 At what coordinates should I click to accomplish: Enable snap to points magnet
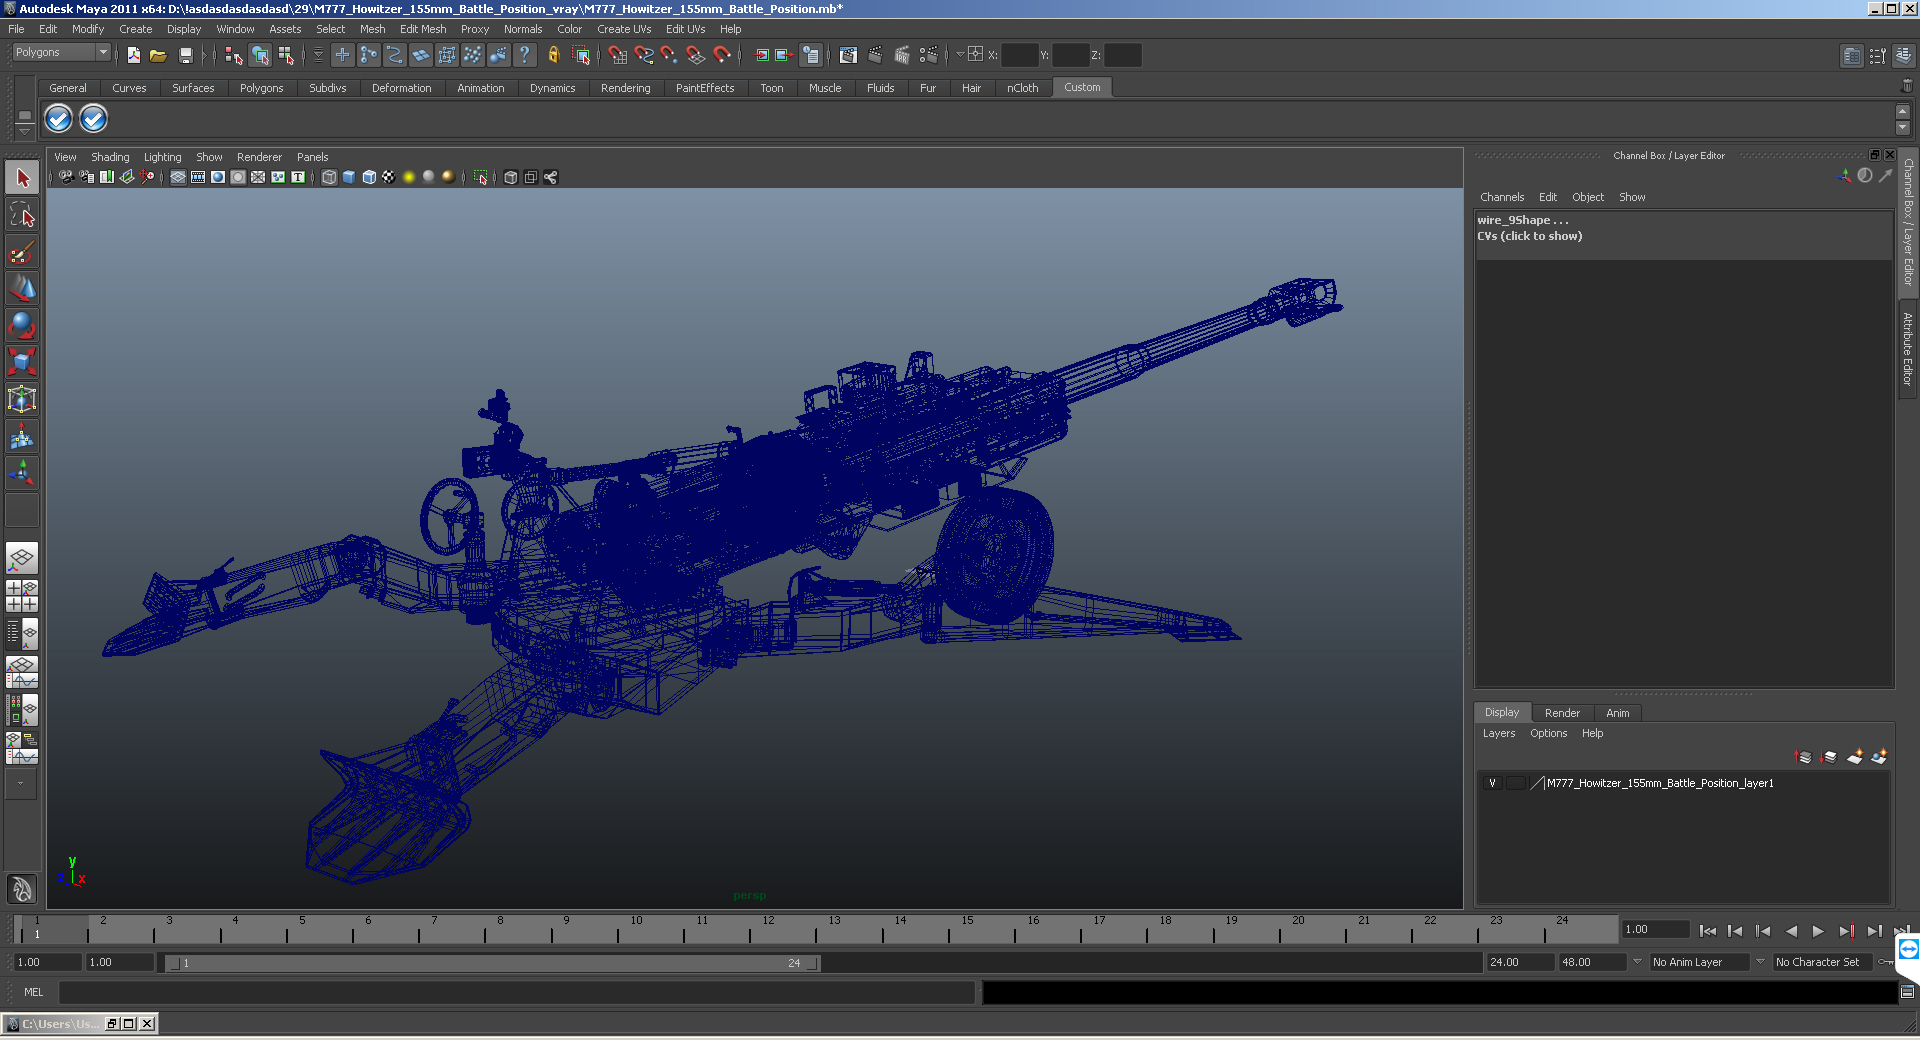[x=670, y=55]
